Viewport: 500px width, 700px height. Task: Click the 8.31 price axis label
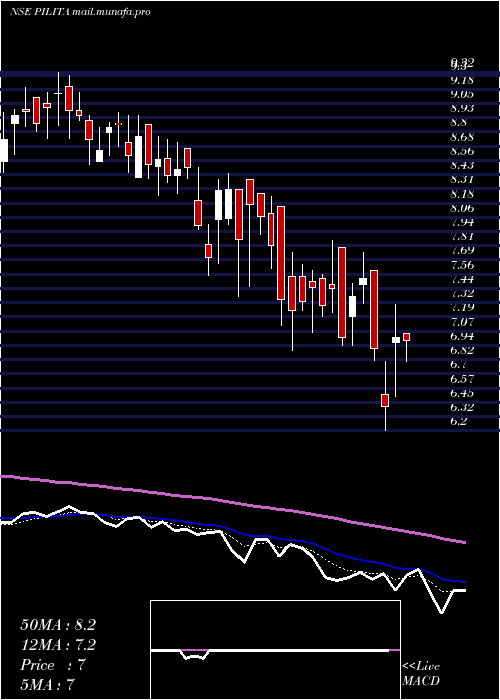(x=462, y=179)
